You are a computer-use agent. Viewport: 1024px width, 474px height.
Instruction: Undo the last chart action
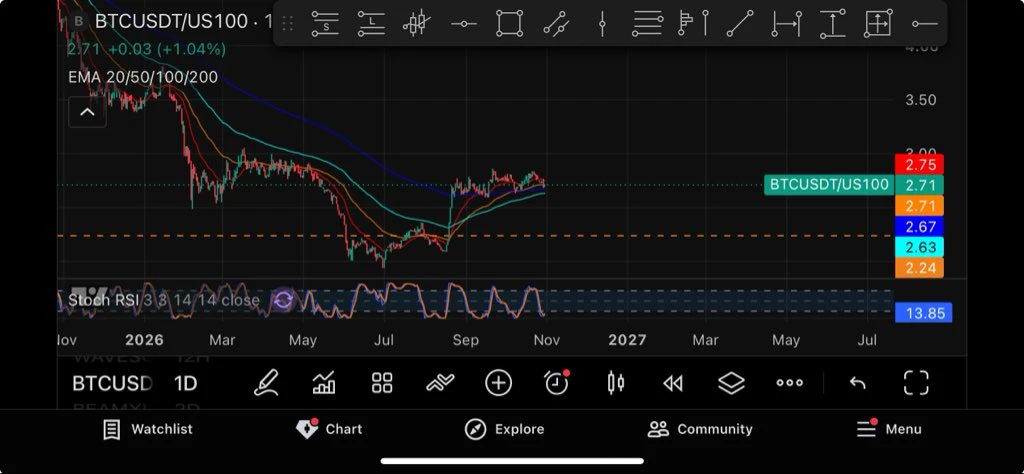click(x=857, y=383)
